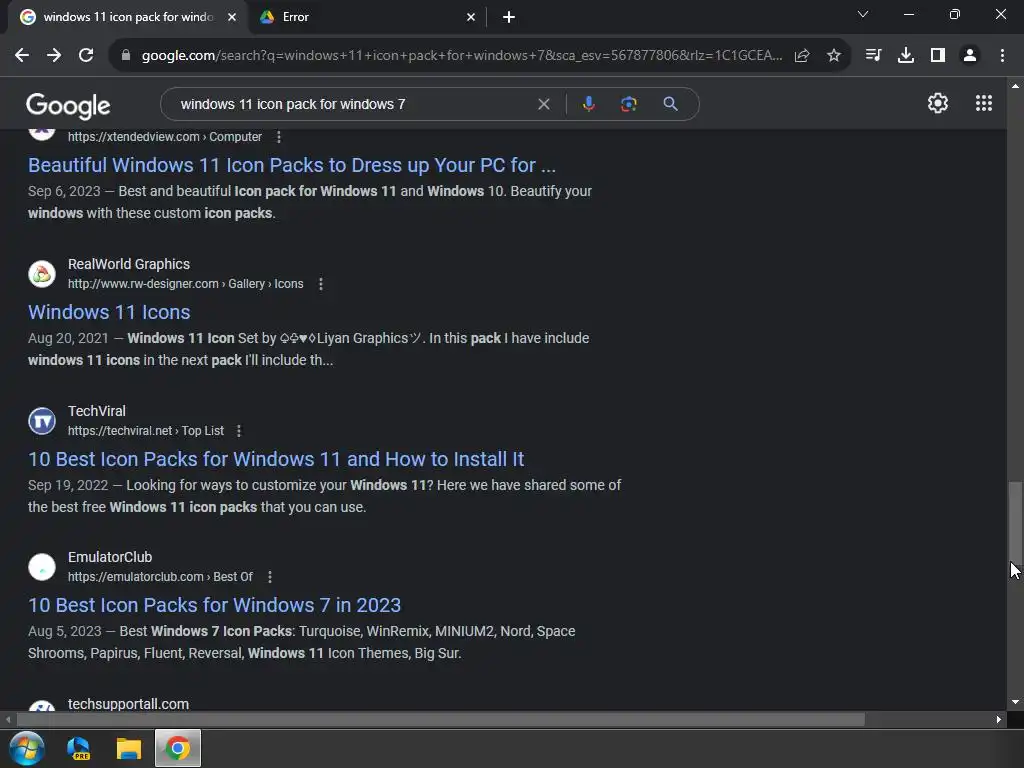Search by image with the Lens icon
The width and height of the screenshot is (1024, 768).
click(628, 104)
